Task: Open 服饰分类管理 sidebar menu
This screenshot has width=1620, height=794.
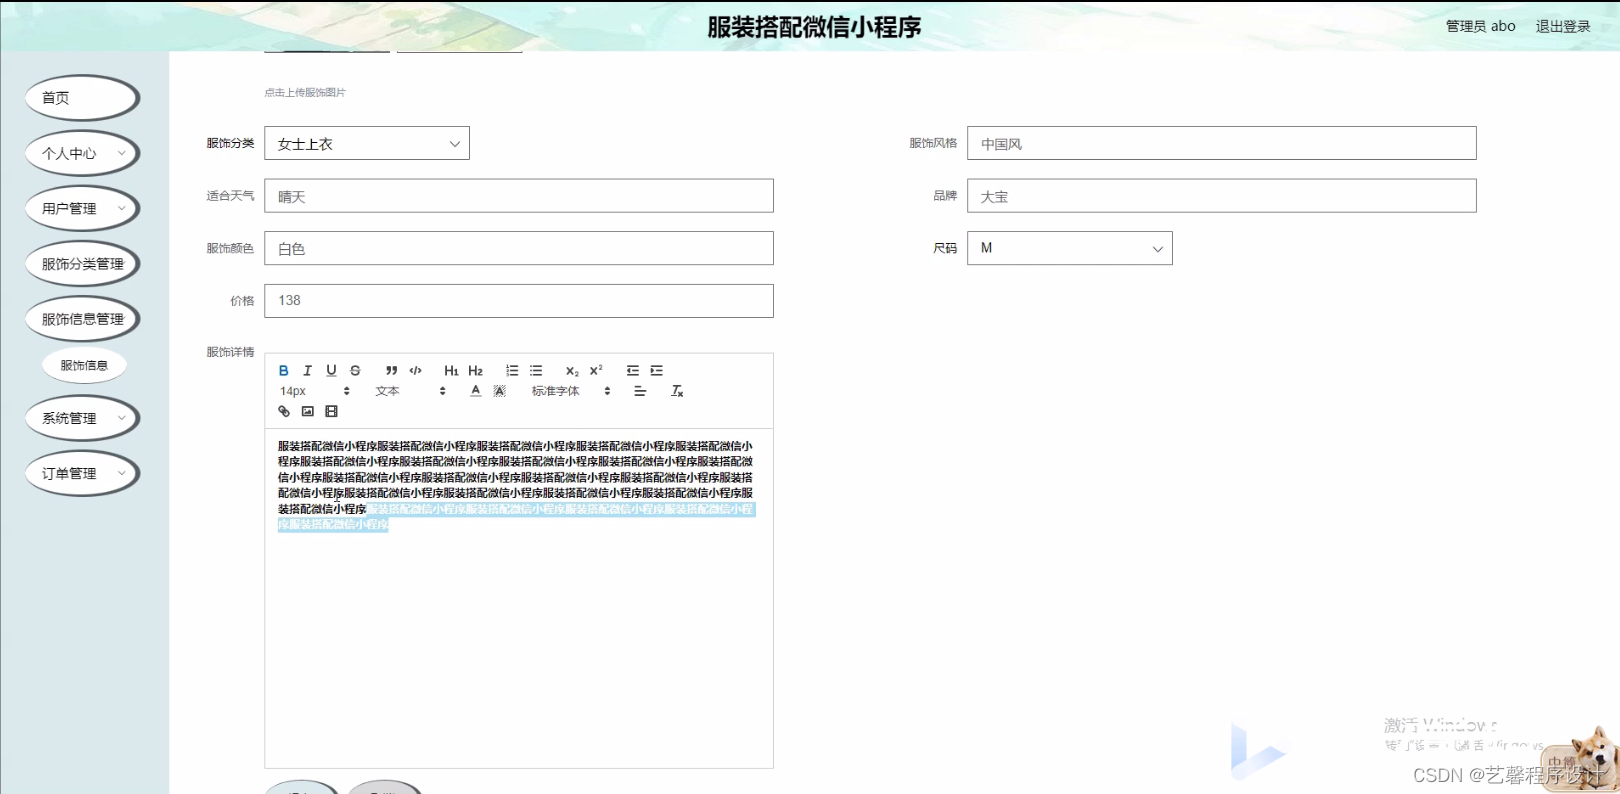Action: [82, 264]
